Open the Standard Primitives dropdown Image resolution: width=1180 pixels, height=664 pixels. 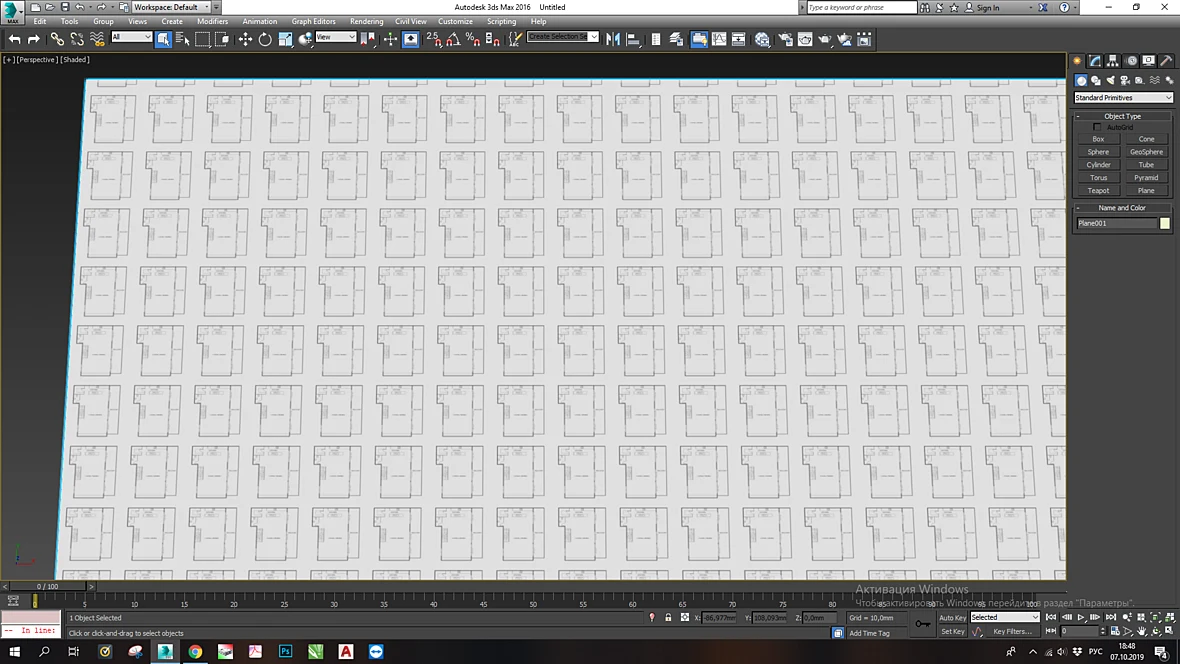tap(1123, 98)
